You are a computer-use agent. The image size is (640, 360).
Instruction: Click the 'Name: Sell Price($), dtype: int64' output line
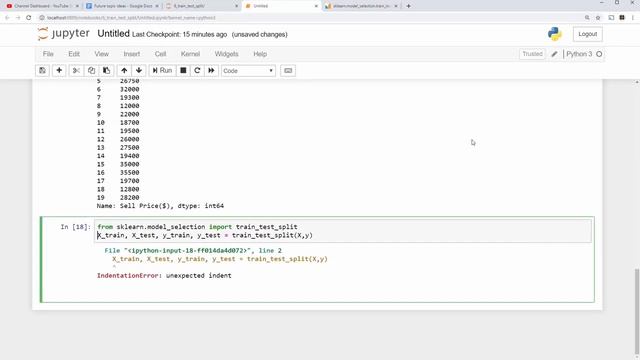[x=160, y=206]
